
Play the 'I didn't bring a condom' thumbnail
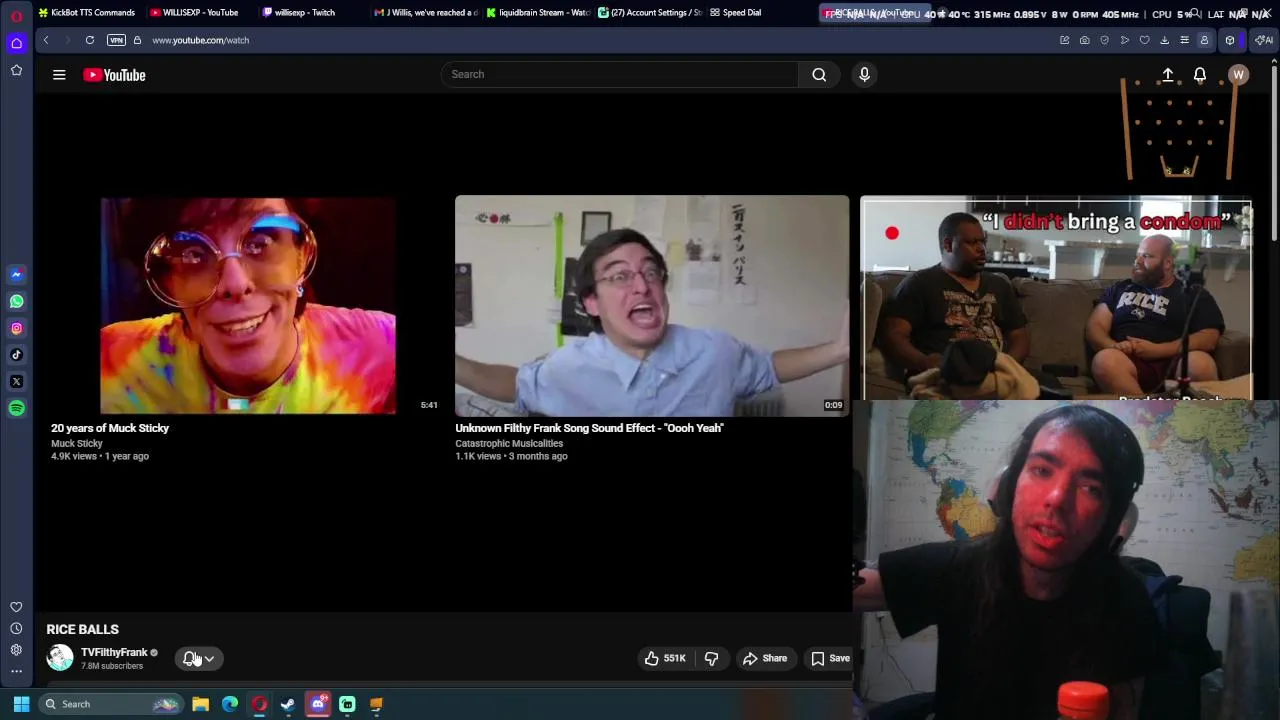click(1055, 299)
